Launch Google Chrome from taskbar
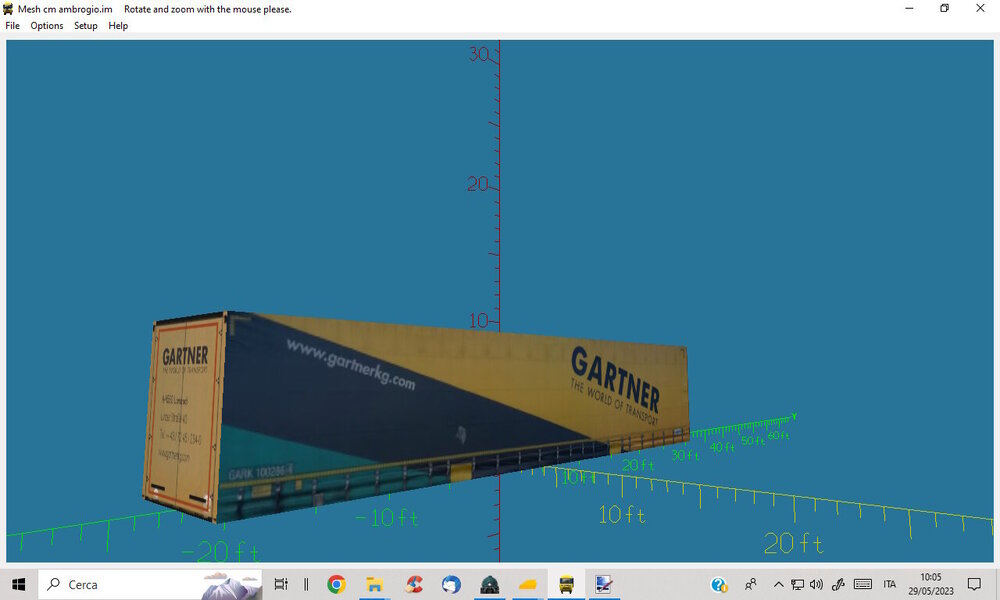Viewport: 1000px width, 600px height. coord(336,584)
